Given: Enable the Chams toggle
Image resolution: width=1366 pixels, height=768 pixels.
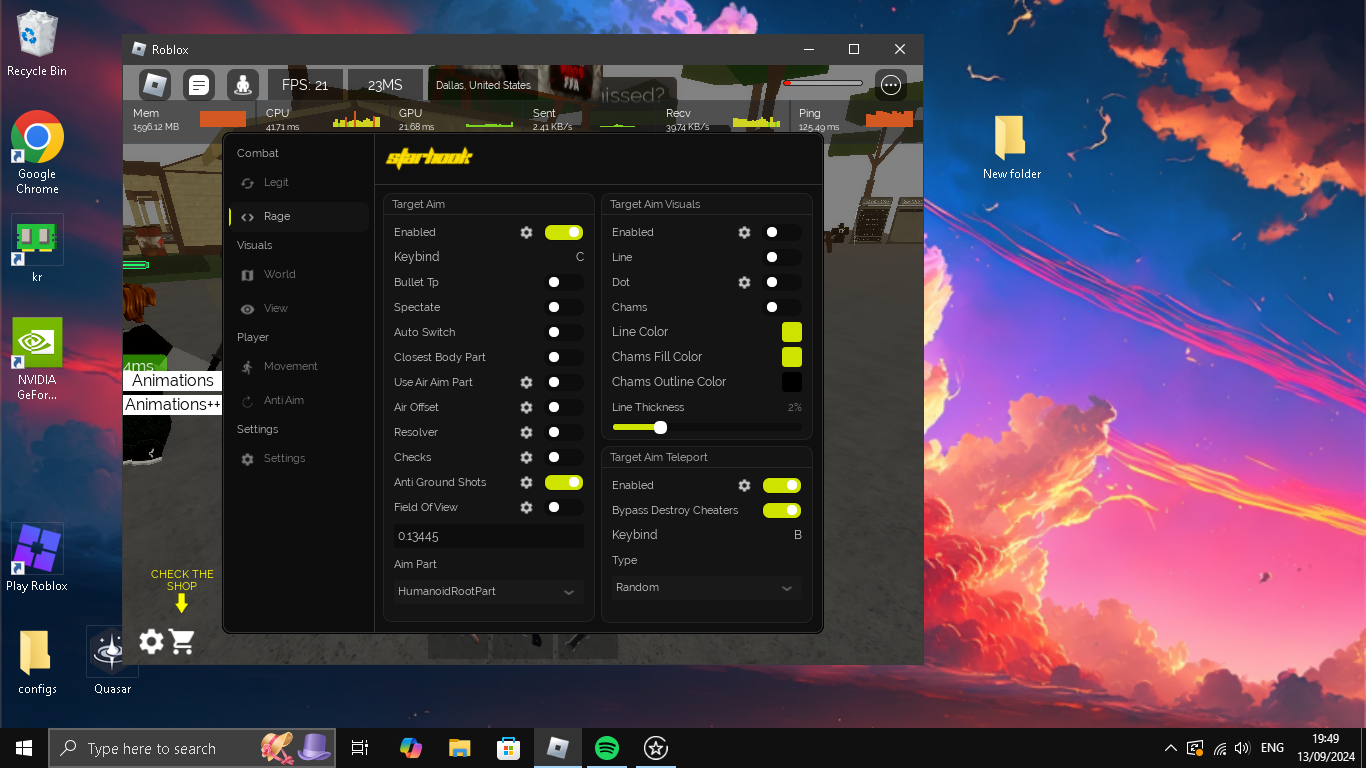Looking at the screenshot, I should click(782, 307).
